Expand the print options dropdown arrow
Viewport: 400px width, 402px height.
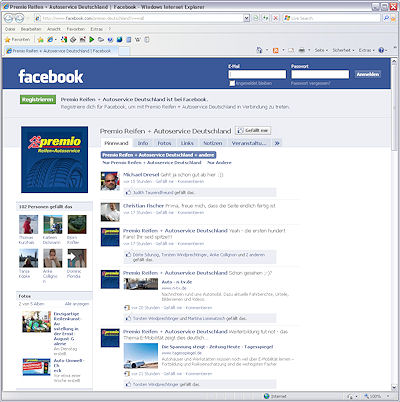[309, 50]
